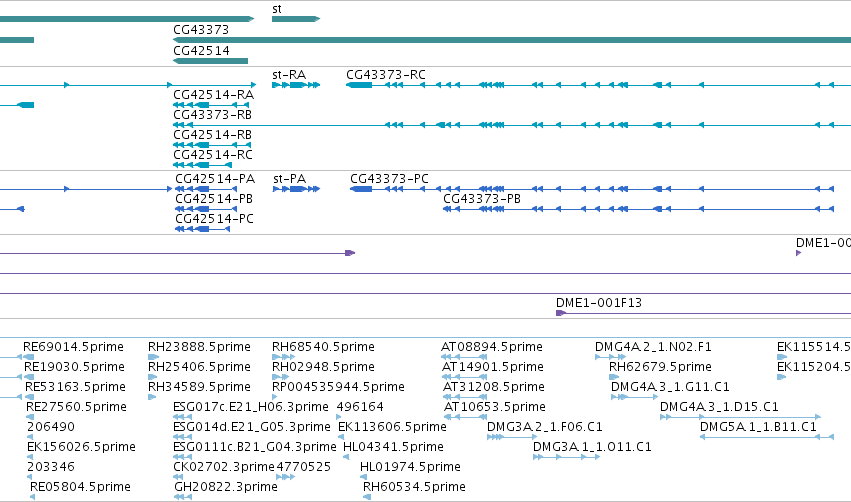Click the st-RA transcript label
Image resolution: width=851 pixels, height=502 pixels.
(x=289, y=75)
